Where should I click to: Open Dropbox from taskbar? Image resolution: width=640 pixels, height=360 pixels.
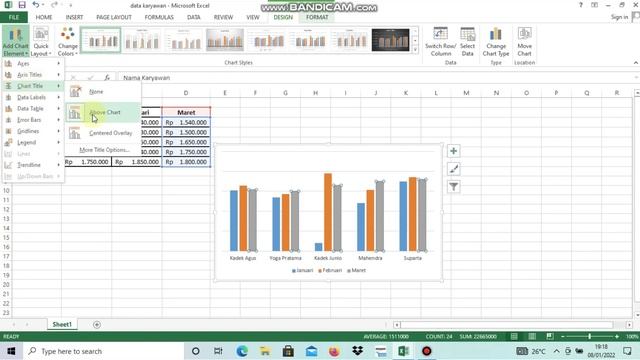pos(358,351)
